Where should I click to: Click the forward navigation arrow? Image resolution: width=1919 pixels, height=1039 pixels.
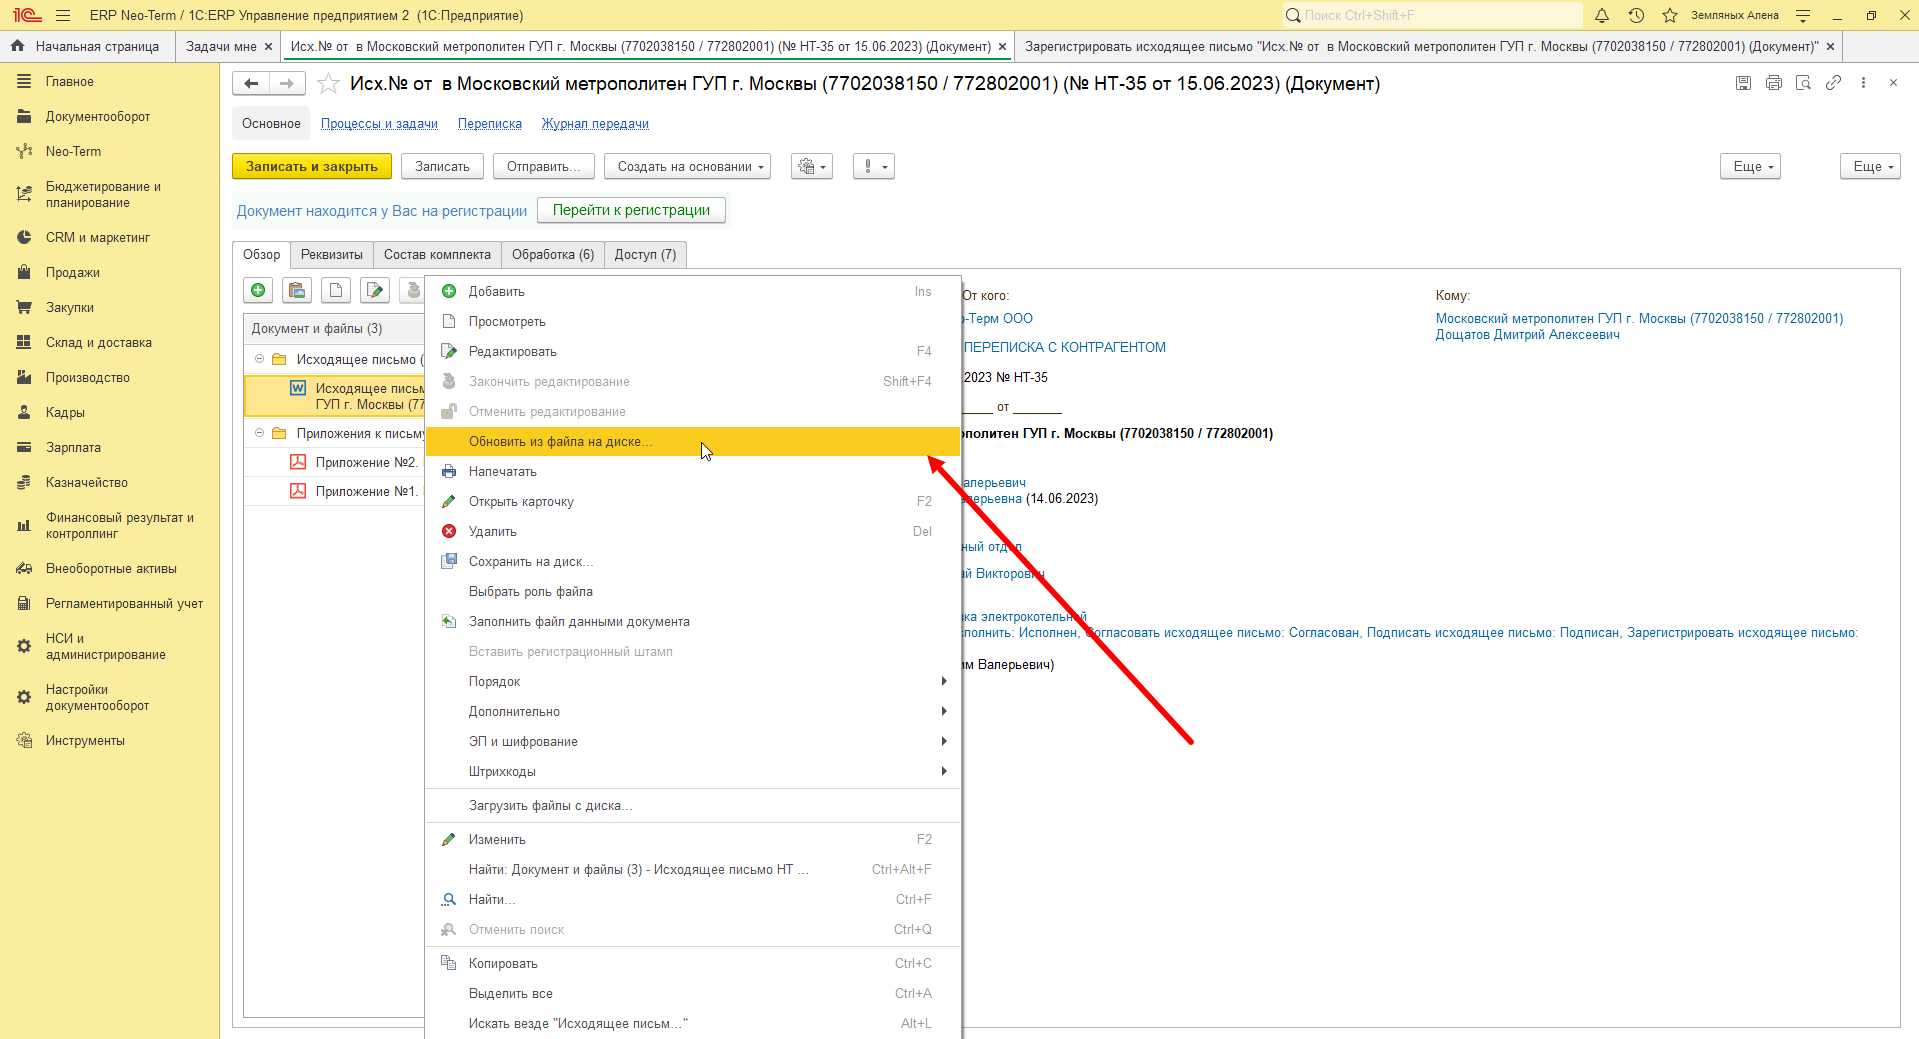click(x=287, y=84)
